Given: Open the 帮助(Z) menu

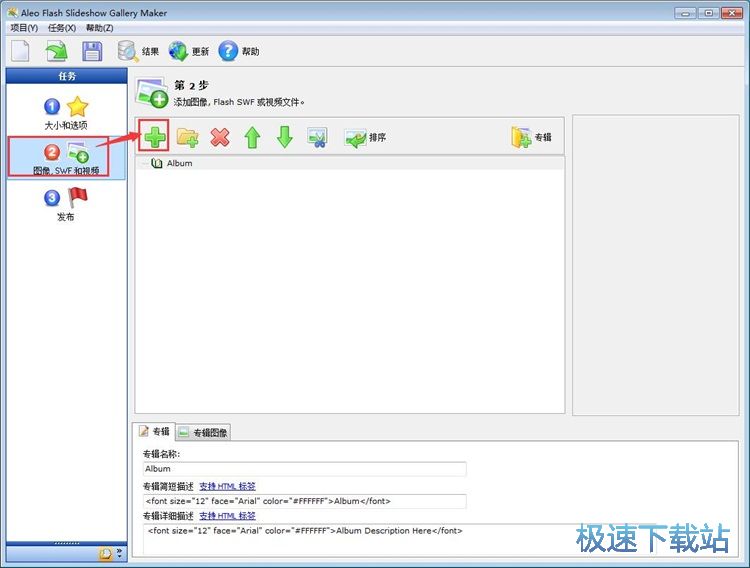Looking at the screenshot, I should tap(99, 28).
